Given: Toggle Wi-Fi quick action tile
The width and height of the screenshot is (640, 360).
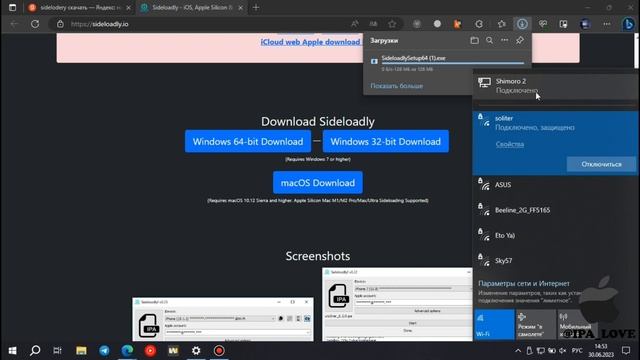Looking at the screenshot, I should tap(494, 324).
